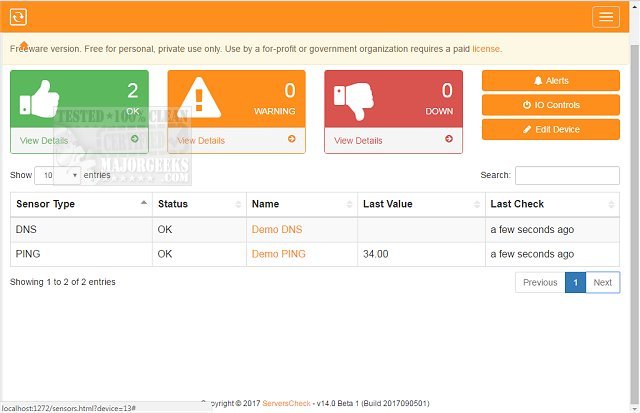Open ServersCheck link in footer
The image size is (640, 413).
(286, 403)
